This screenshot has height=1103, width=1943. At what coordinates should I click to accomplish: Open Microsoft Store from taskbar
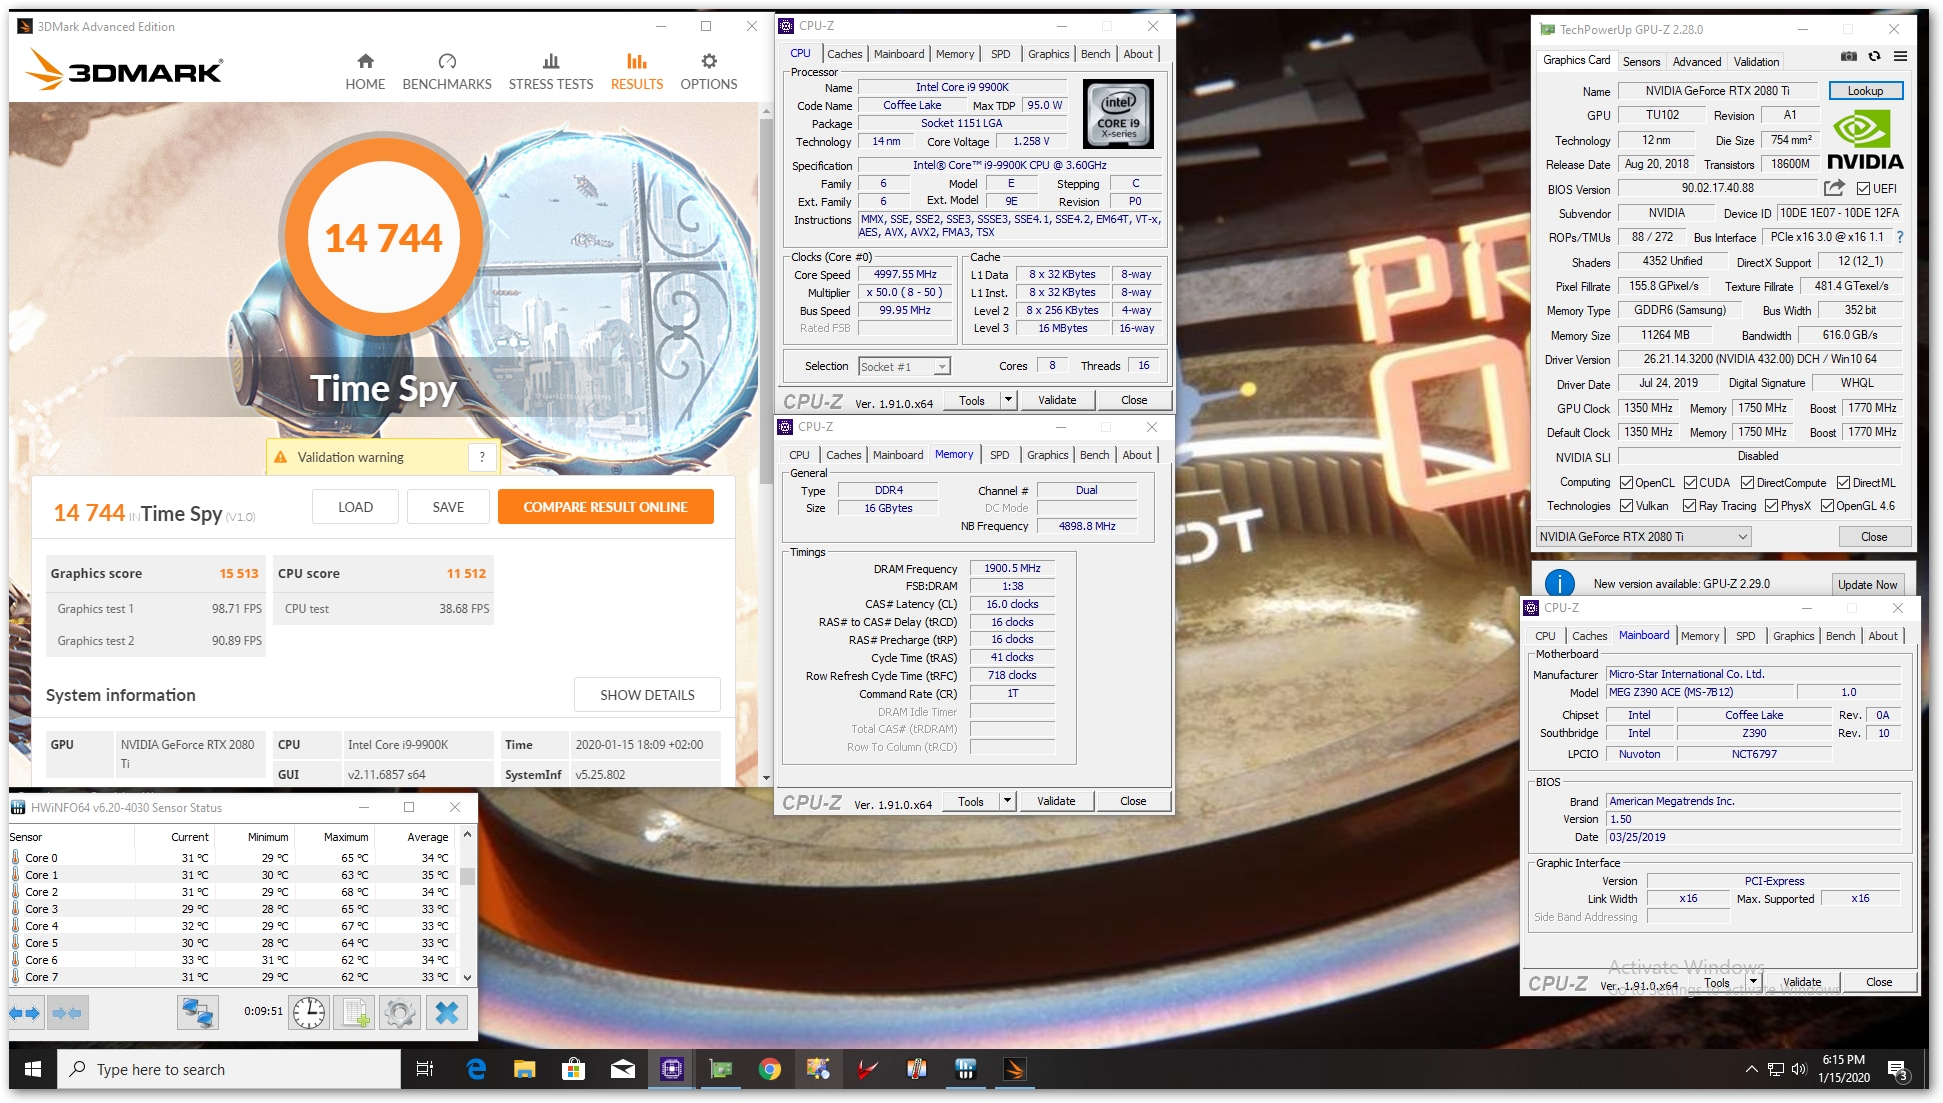[573, 1069]
